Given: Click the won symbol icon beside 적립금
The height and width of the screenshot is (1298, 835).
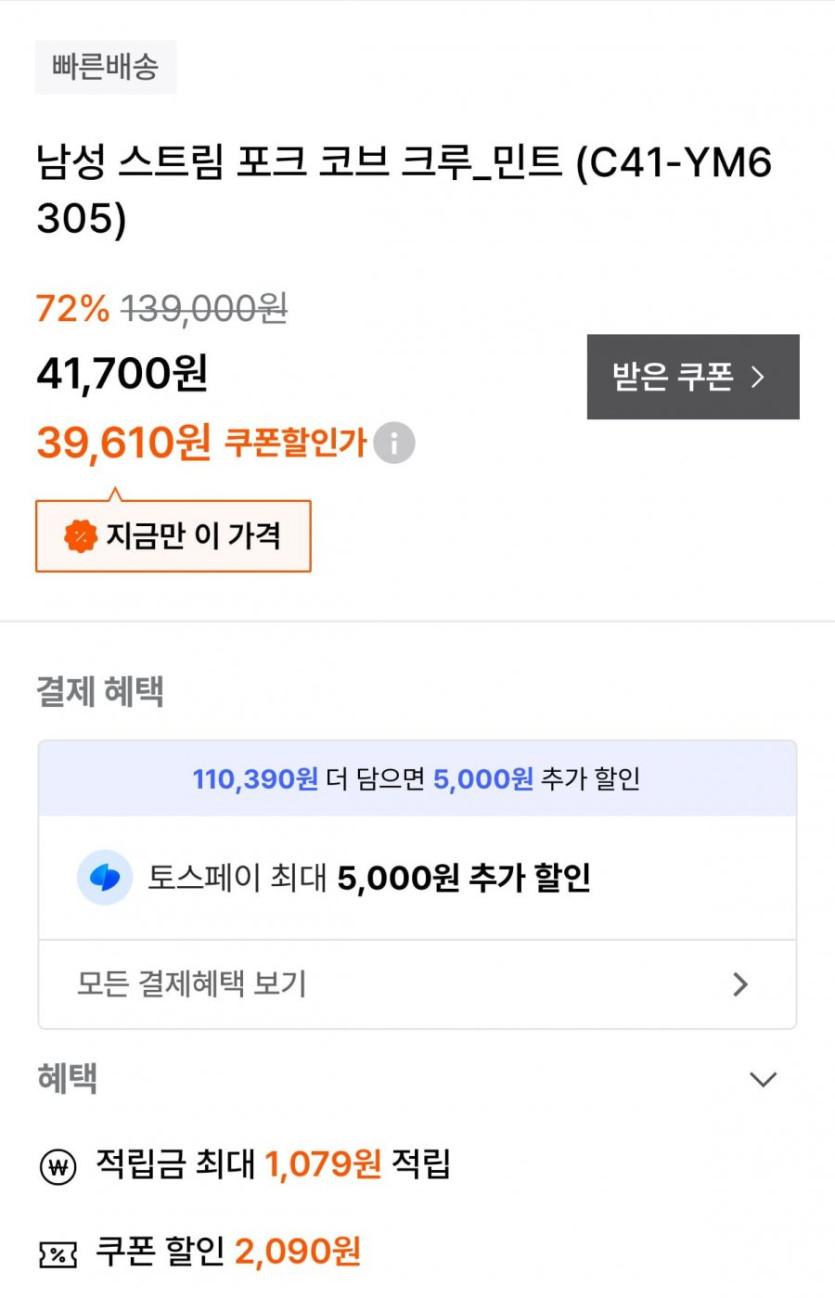Looking at the screenshot, I should (x=58, y=1166).
